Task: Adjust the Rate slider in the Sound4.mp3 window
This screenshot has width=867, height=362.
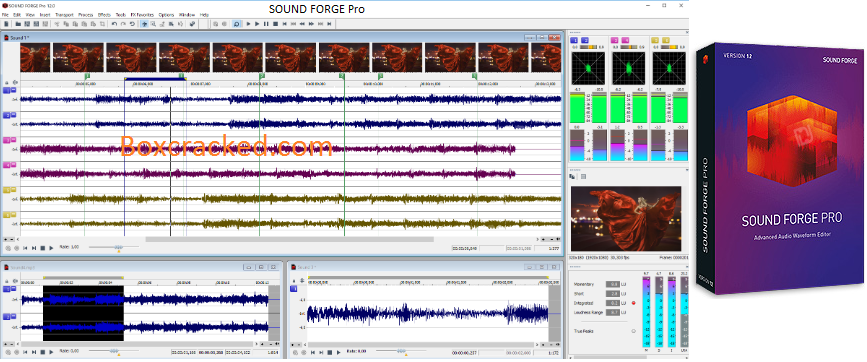Action: coord(114,351)
